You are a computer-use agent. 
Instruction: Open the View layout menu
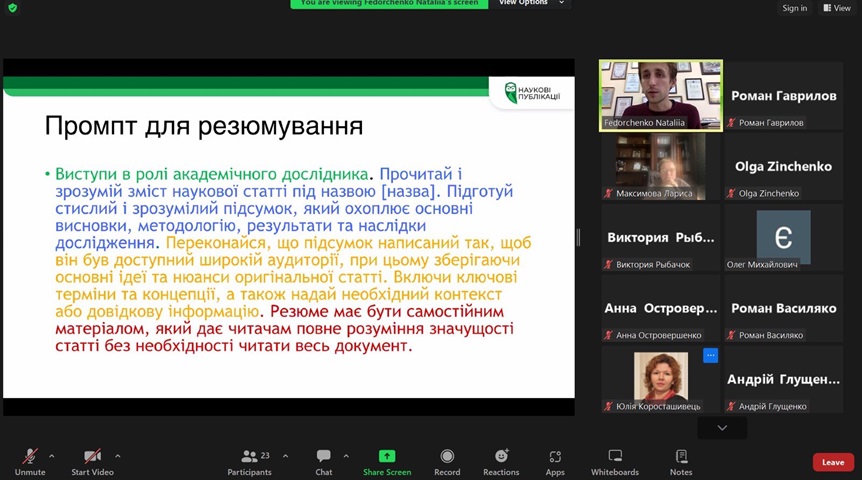coord(837,8)
